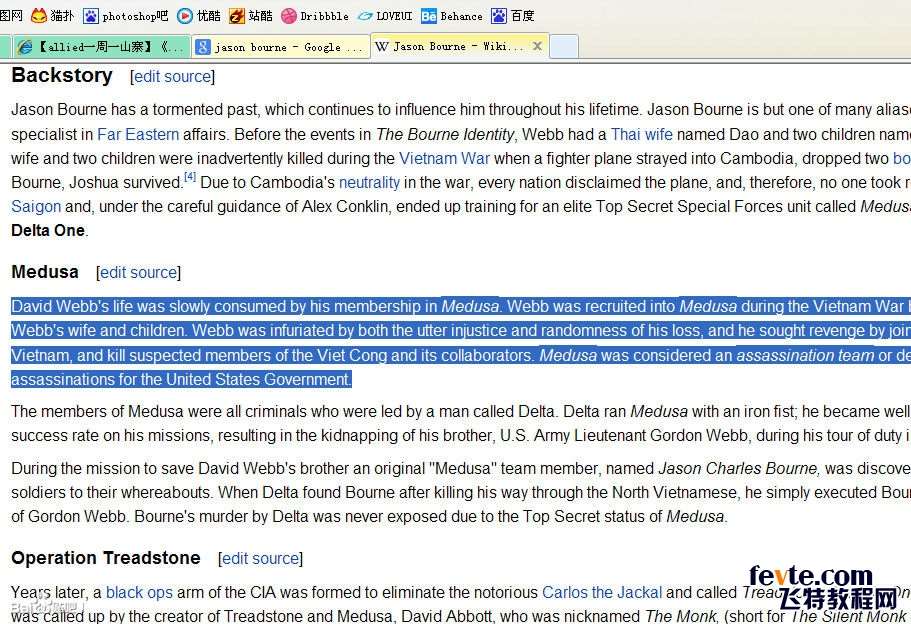911x624 pixels.
Task: Click the Medusa section heading
Action: point(45,271)
